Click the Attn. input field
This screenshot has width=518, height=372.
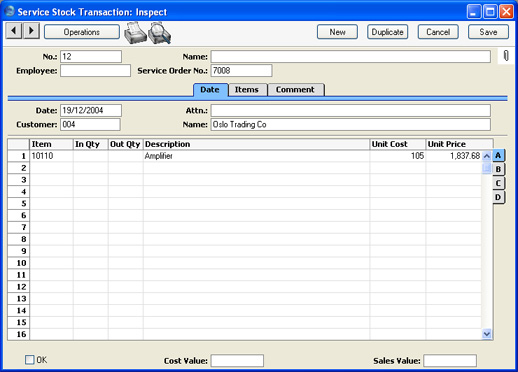[x=351, y=110]
